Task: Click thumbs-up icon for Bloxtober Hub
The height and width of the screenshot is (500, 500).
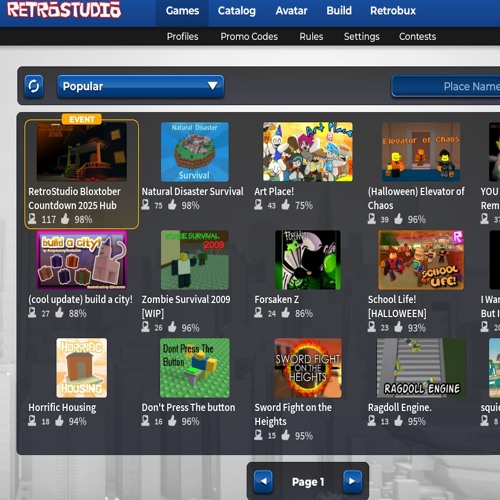Action: pos(65,219)
